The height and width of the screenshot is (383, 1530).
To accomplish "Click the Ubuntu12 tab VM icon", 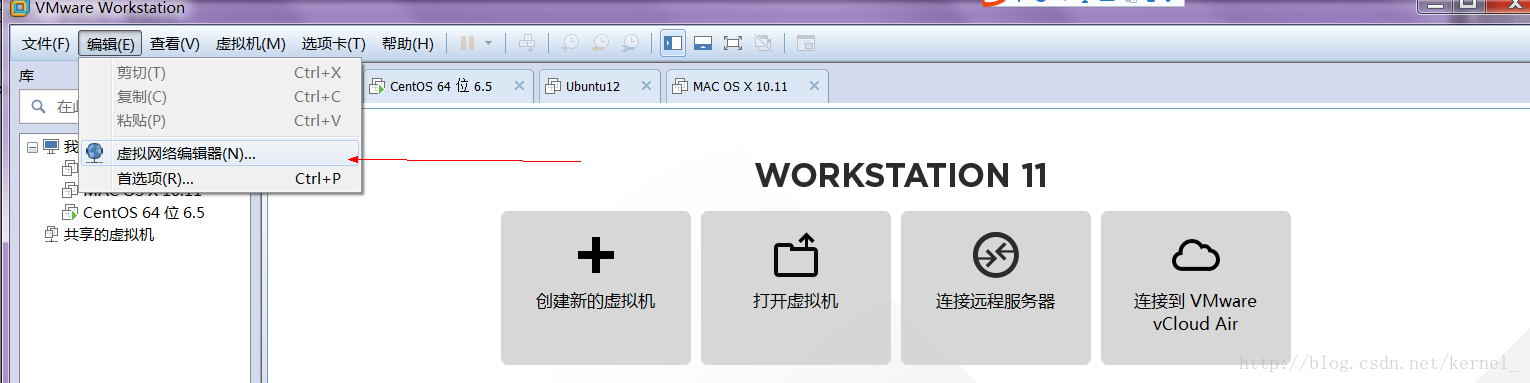I will click(553, 86).
